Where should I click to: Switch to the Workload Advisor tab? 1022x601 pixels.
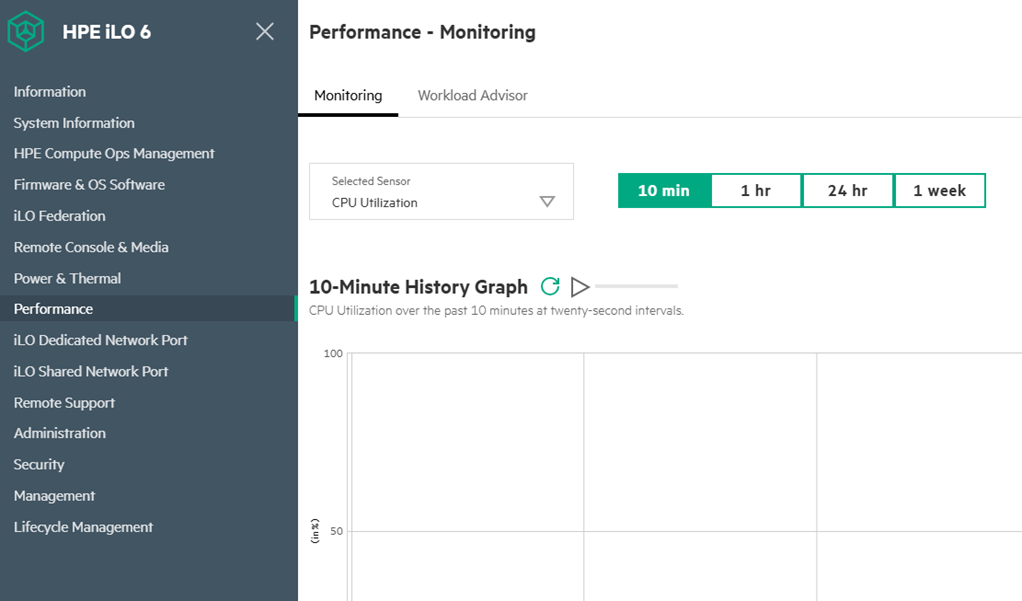coord(472,96)
